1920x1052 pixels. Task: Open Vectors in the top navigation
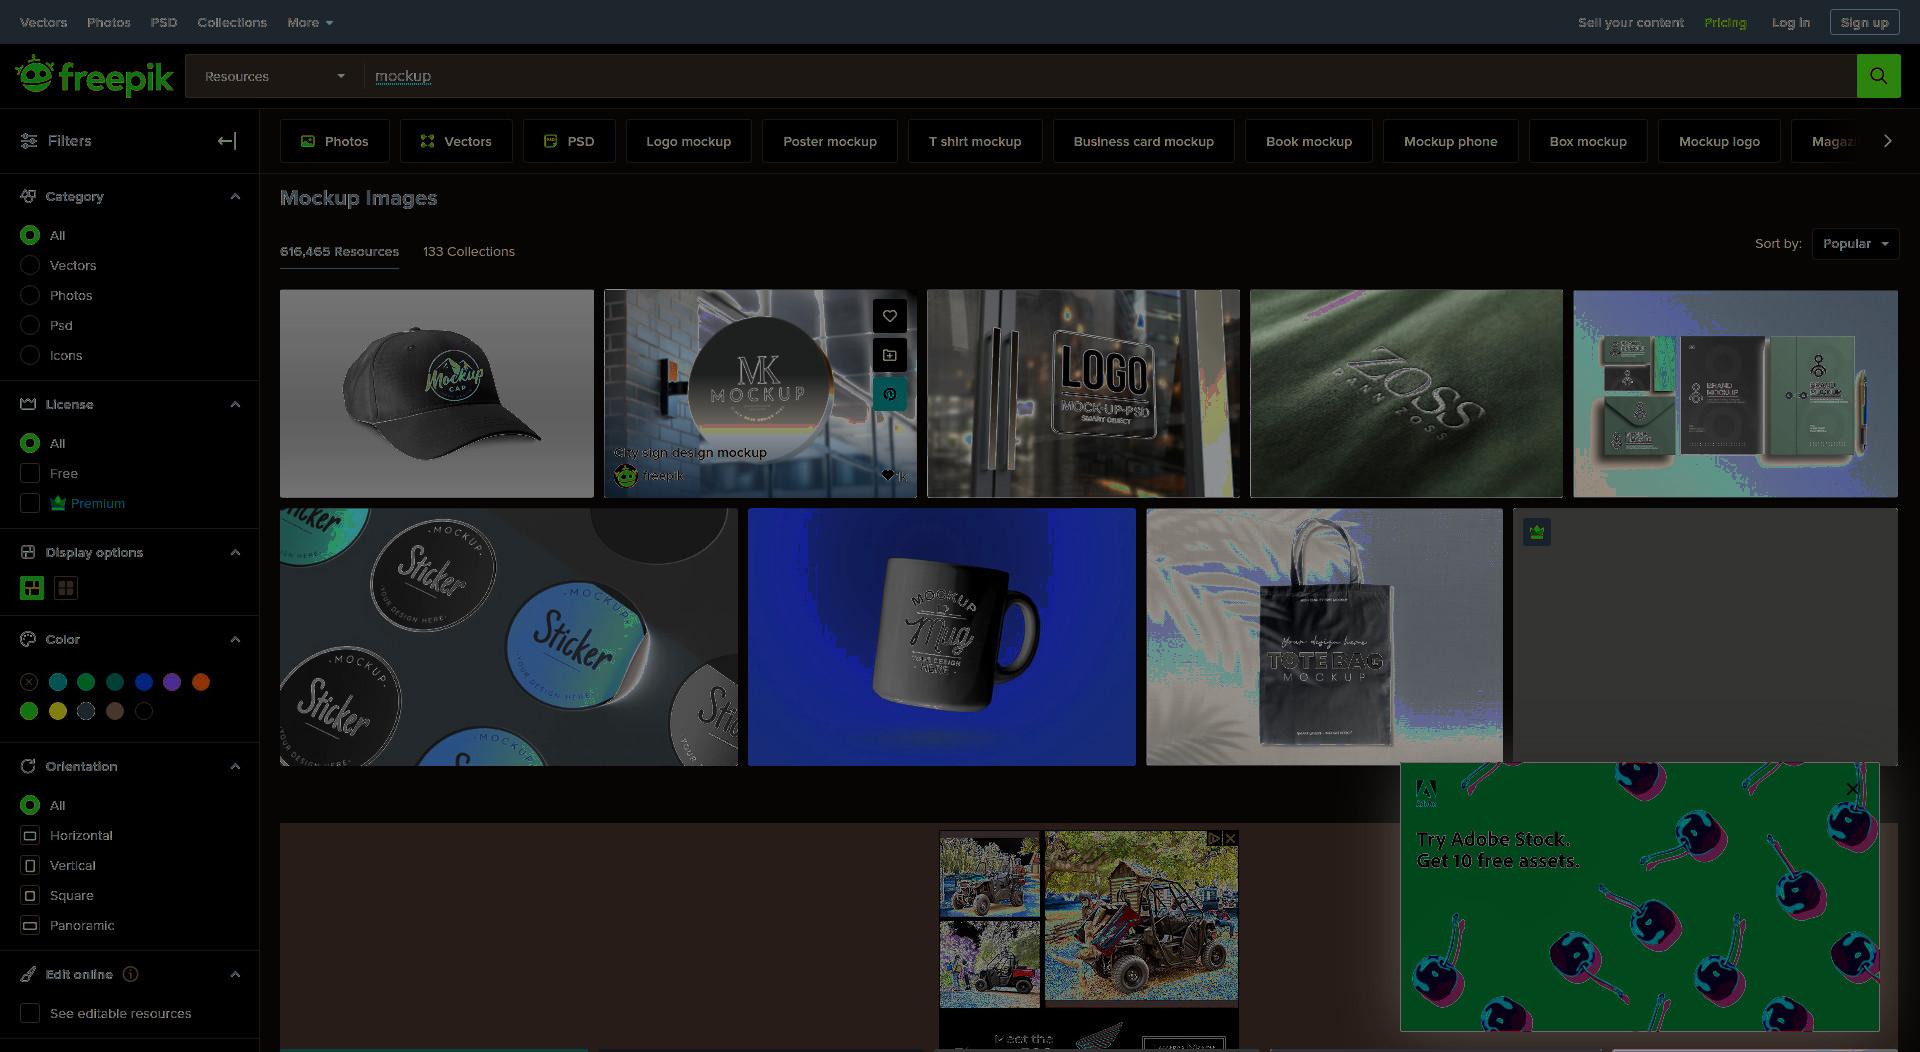[x=43, y=22]
